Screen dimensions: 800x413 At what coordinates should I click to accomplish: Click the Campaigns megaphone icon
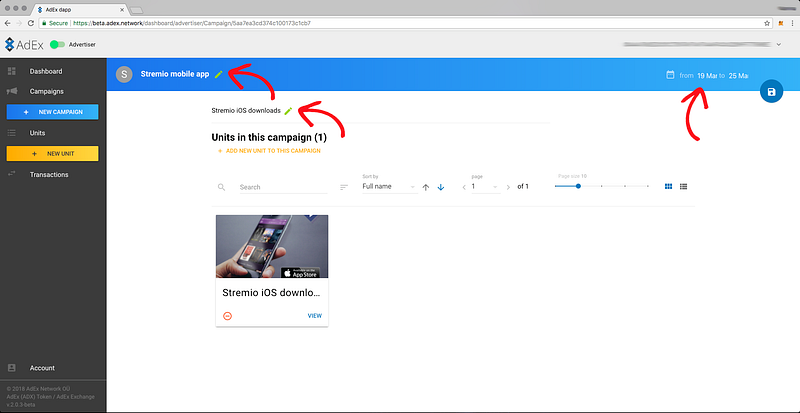click(12, 91)
